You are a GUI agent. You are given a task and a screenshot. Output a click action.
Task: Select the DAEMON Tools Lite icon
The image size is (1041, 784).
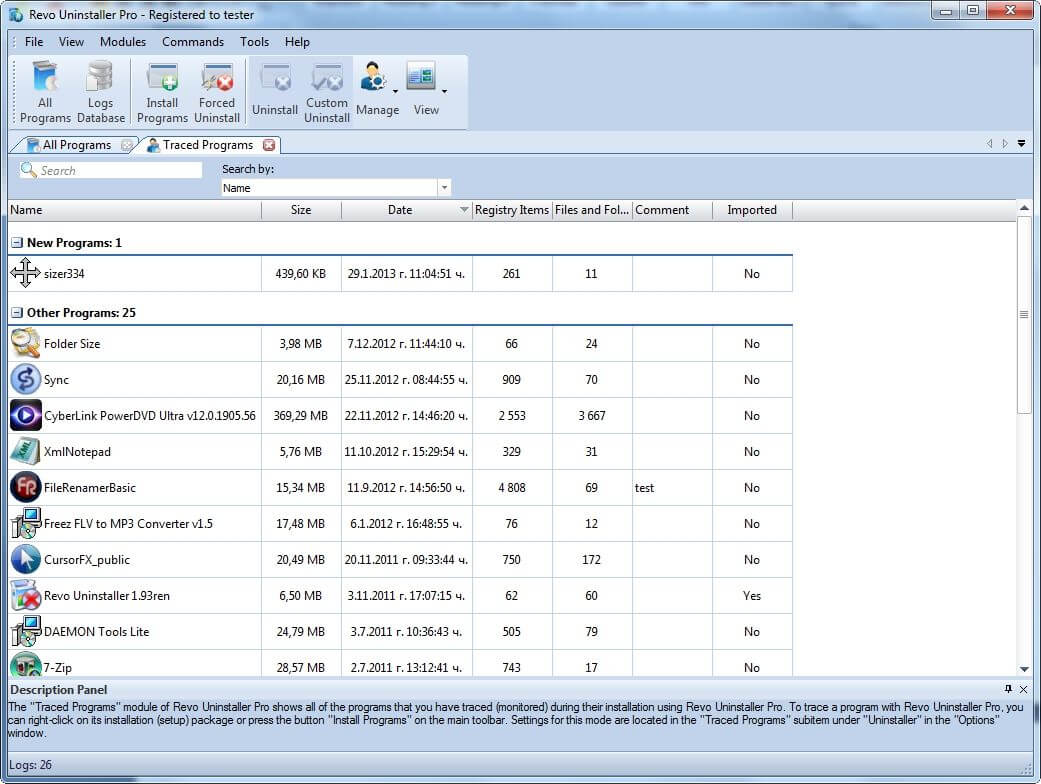pos(25,630)
